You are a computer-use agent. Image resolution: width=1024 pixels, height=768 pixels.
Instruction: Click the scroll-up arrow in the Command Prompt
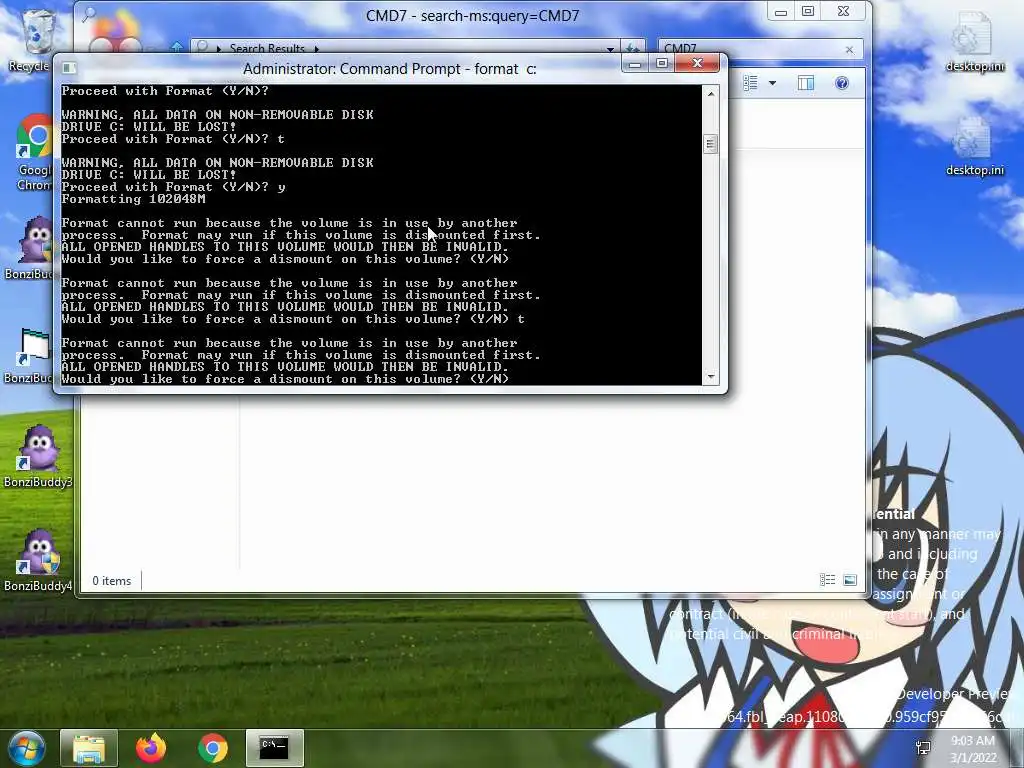click(x=711, y=94)
